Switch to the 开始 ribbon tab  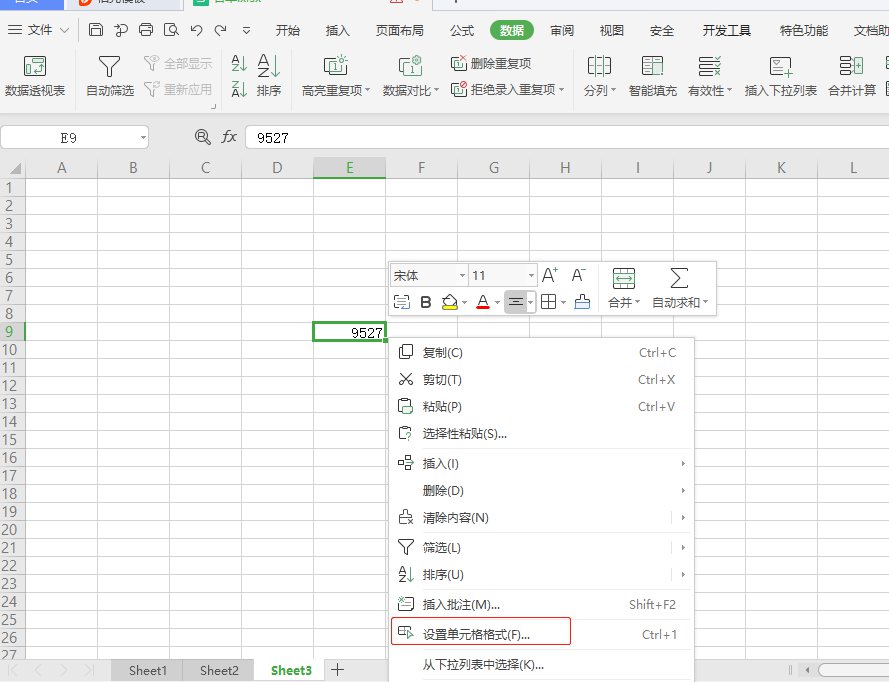[x=287, y=31]
